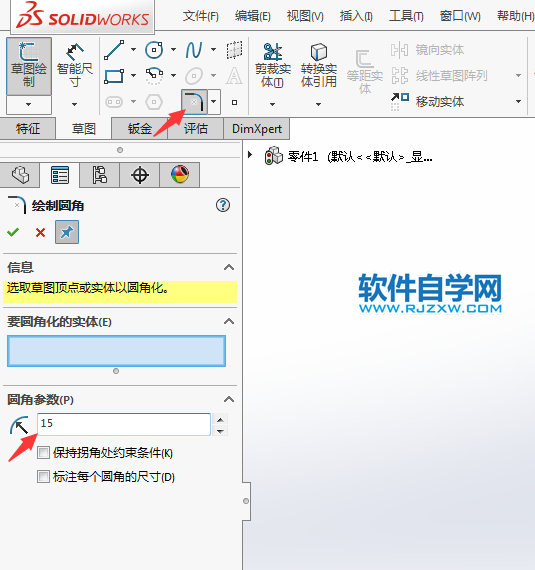This screenshot has height=570, width=535.
Task: Open the Line tool dropdown arrow
Action: [133, 50]
